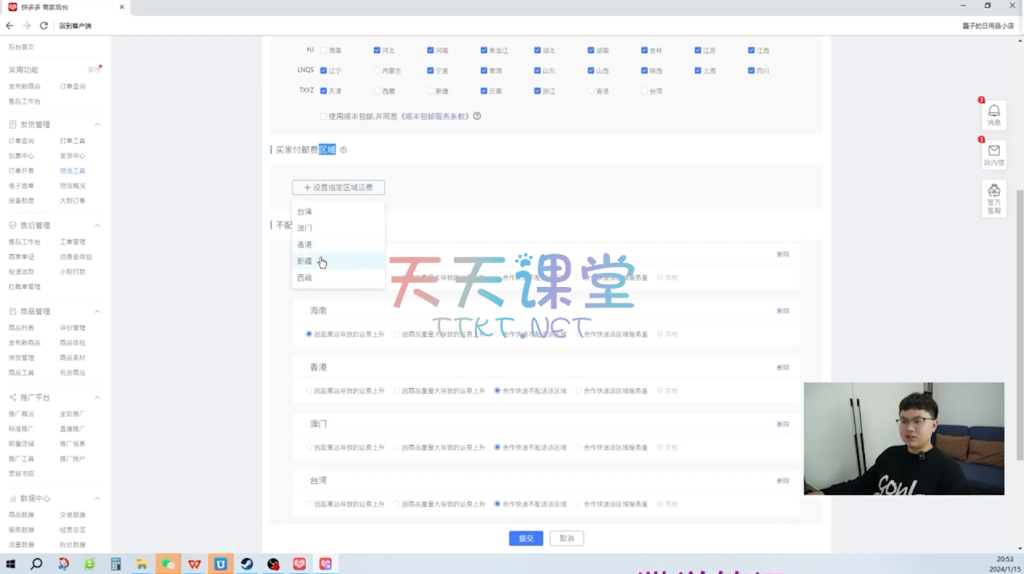
Task: Open the 消息 notification bell icon
Action: click(993, 112)
